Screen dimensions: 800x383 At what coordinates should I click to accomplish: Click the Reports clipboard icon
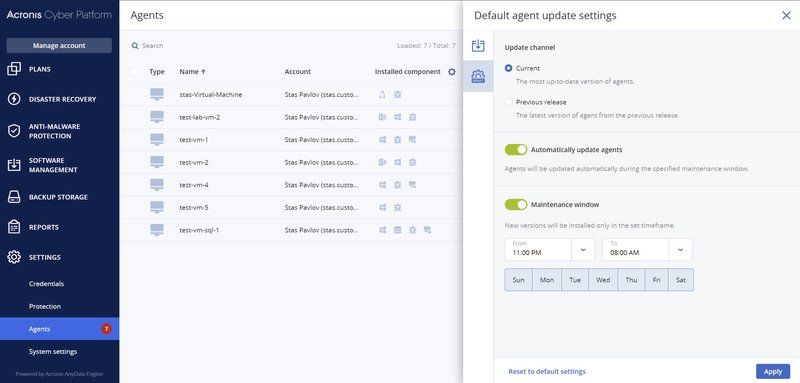[x=14, y=227]
